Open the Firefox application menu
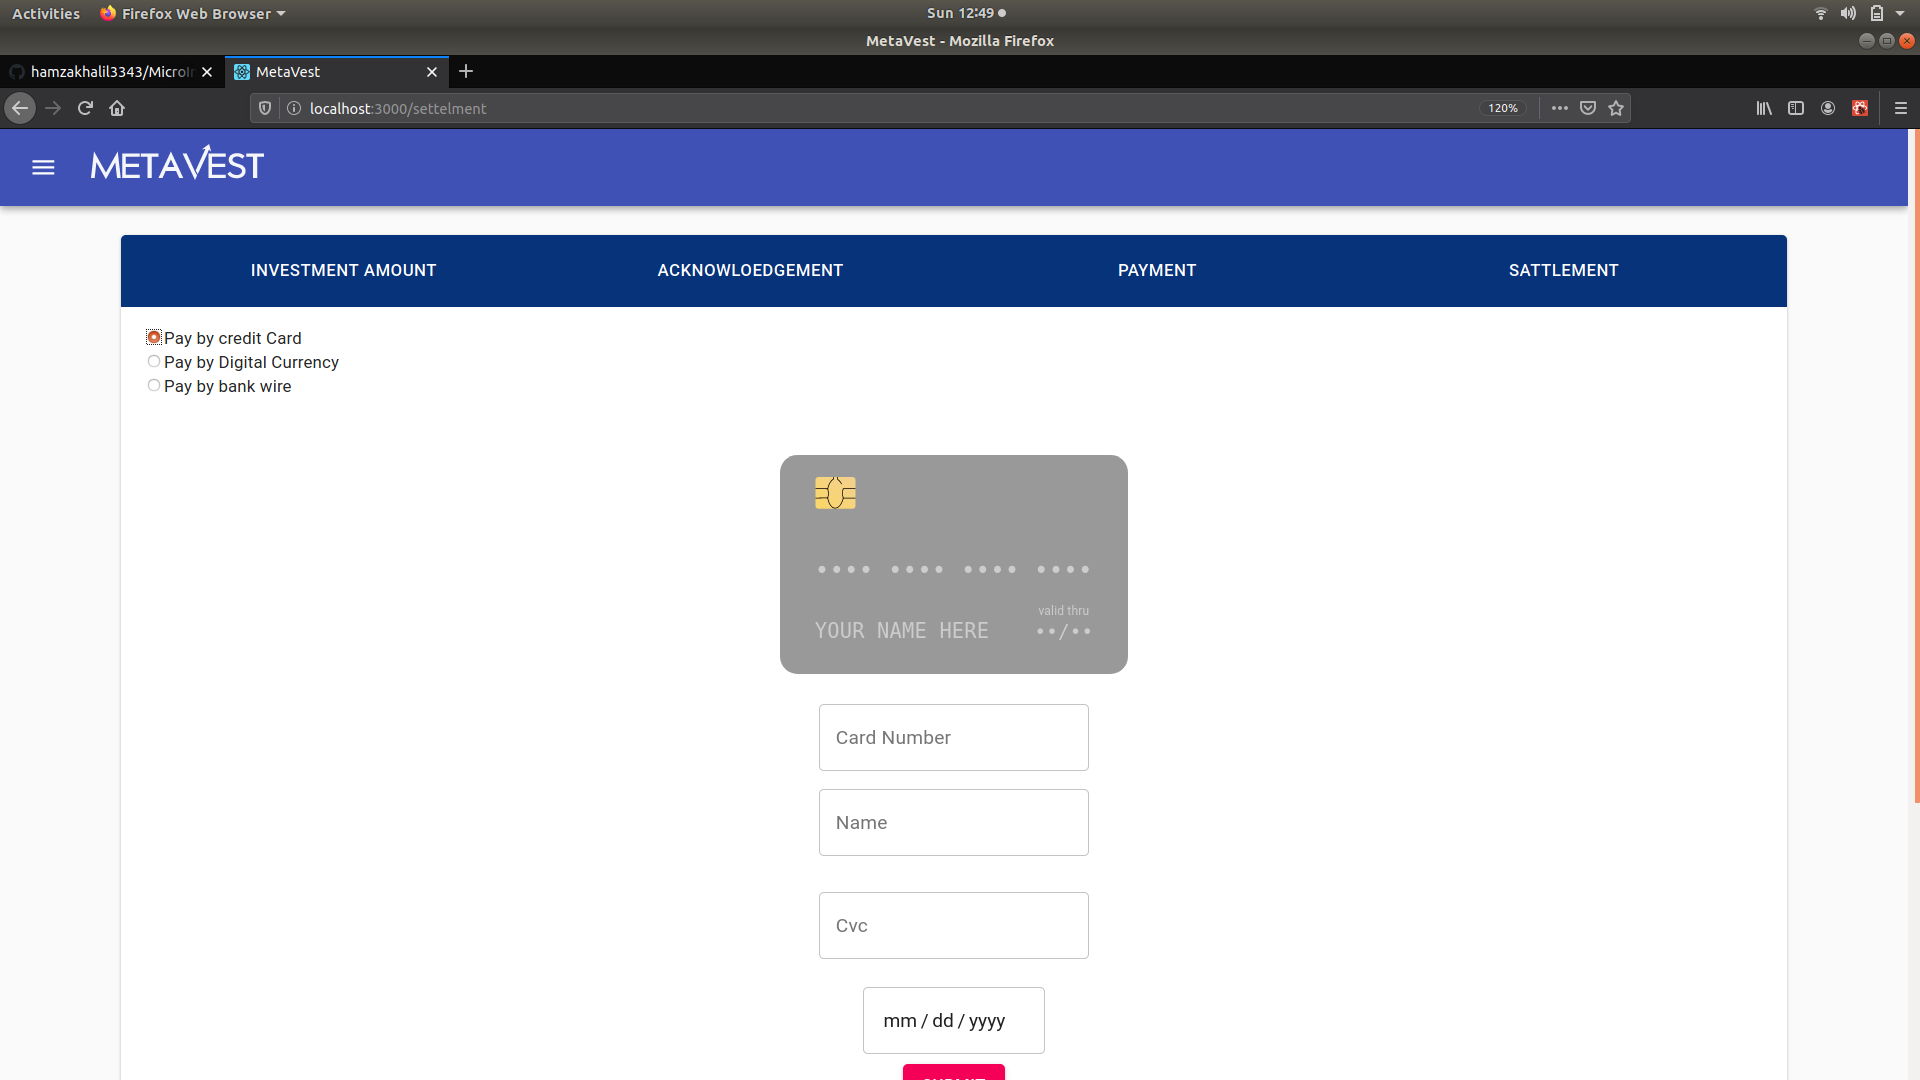Image resolution: width=1920 pixels, height=1080 pixels. click(x=1901, y=108)
